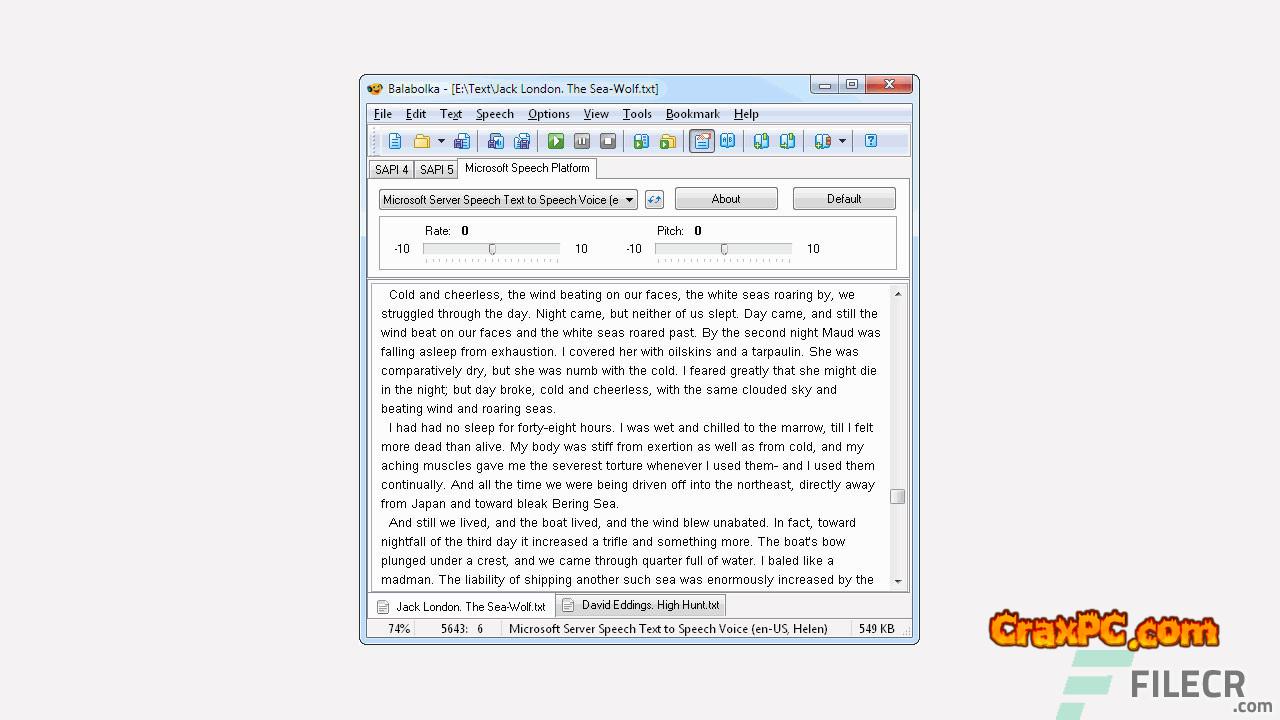Pause speech with the Pause button
Screen dimensions: 1280x720
tap(582, 141)
